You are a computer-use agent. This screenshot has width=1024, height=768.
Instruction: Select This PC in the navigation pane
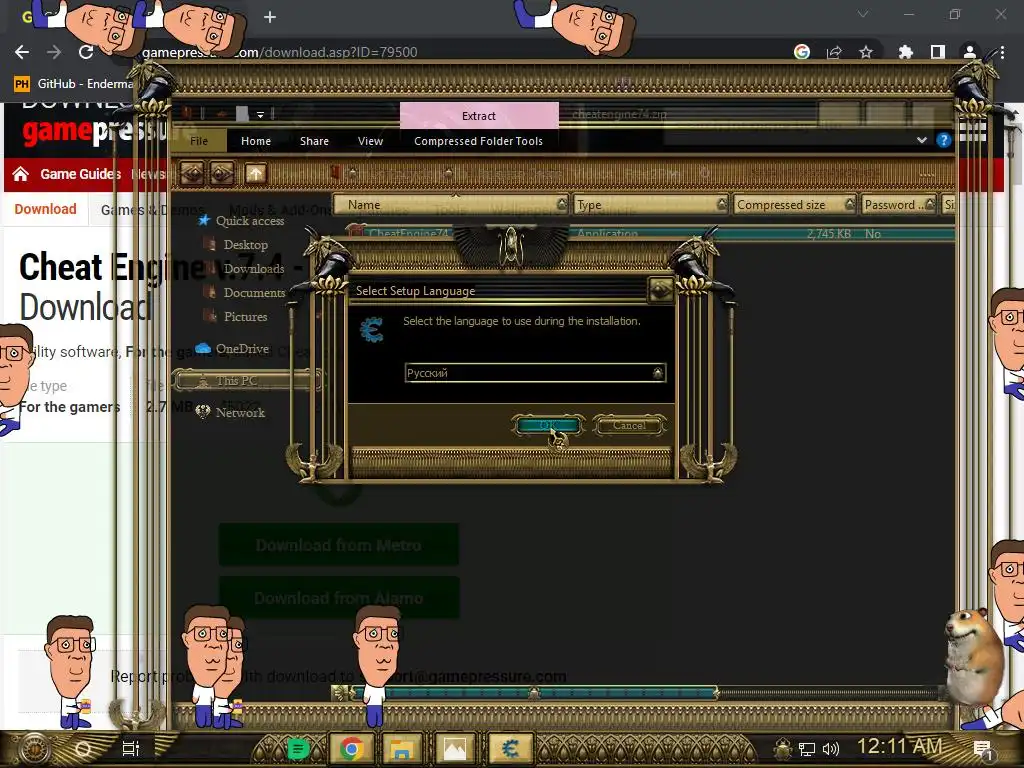246,380
